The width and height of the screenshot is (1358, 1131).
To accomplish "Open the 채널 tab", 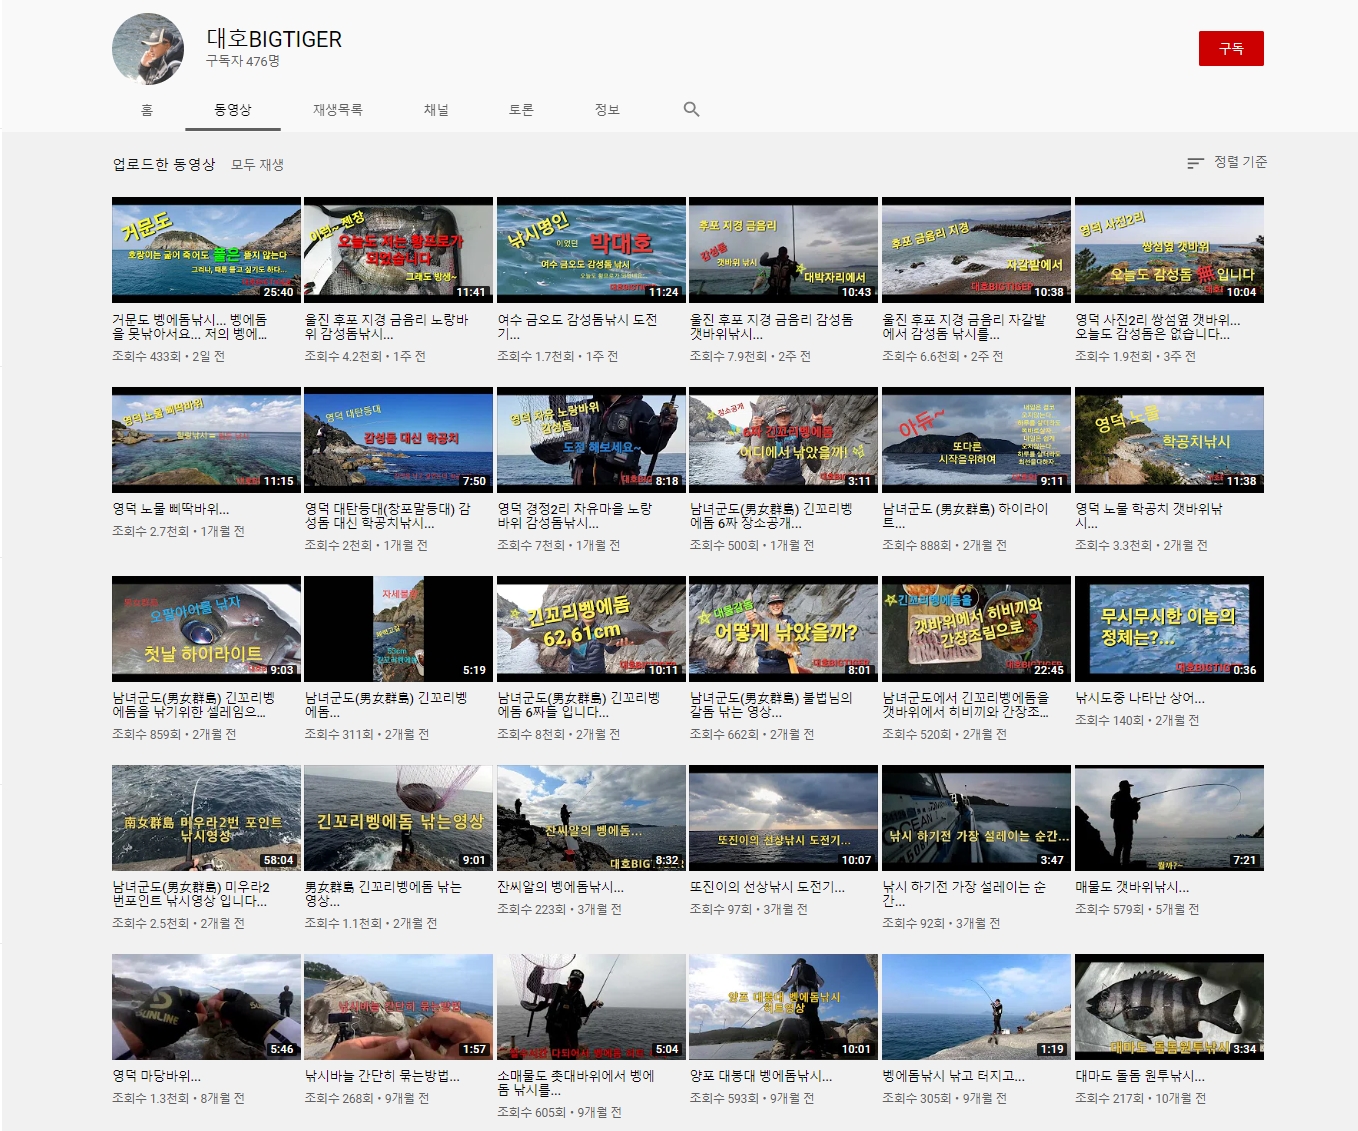I will (x=436, y=110).
